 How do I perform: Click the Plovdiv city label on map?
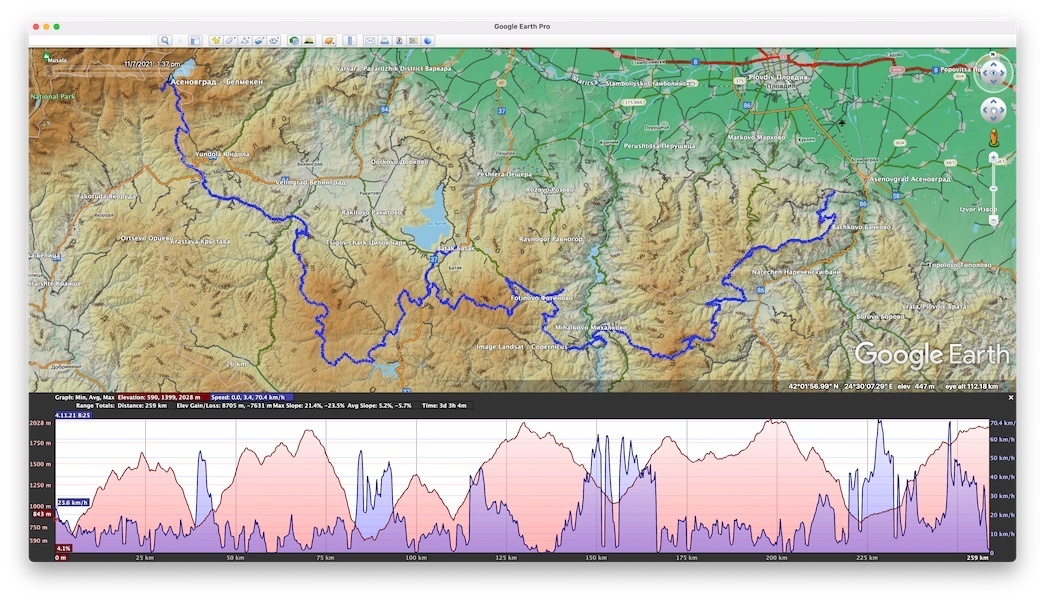[780, 77]
